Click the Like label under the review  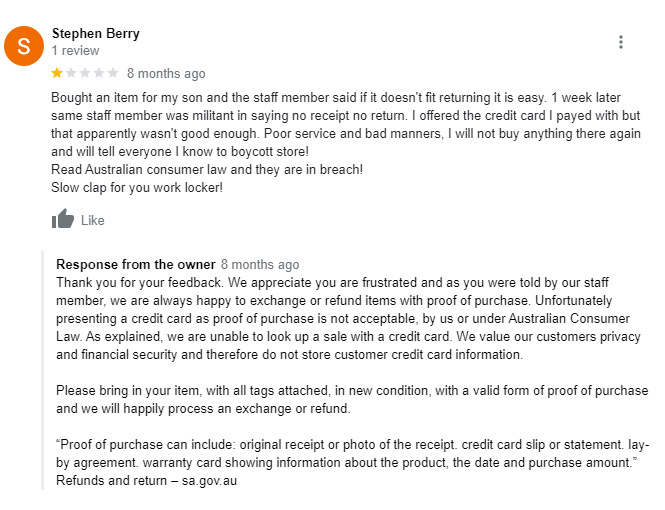point(92,220)
